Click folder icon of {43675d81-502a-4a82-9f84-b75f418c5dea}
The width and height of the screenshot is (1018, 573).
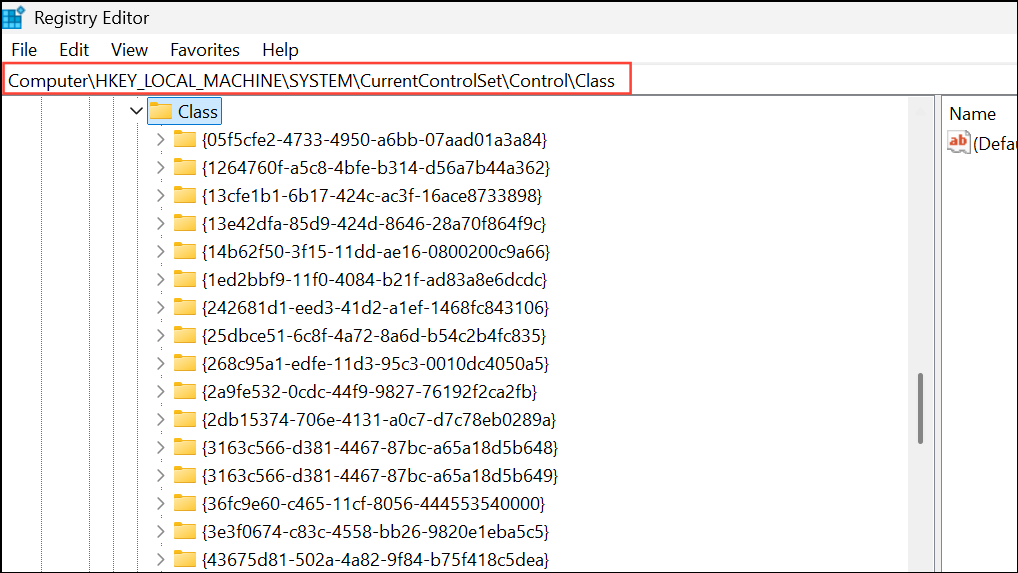coord(185,559)
